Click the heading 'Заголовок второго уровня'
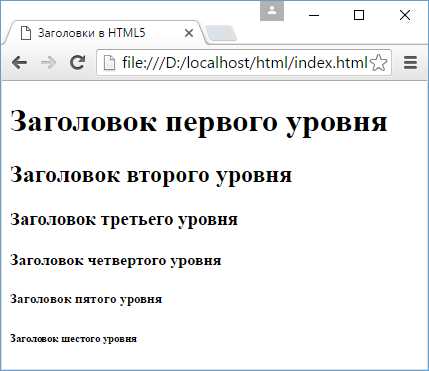The height and width of the screenshot is (371, 429). [x=151, y=175]
